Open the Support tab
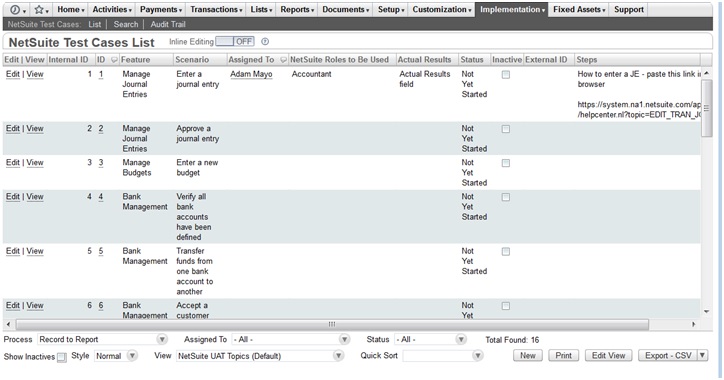This screenshot has width=724, height=380. pos(628,10)
